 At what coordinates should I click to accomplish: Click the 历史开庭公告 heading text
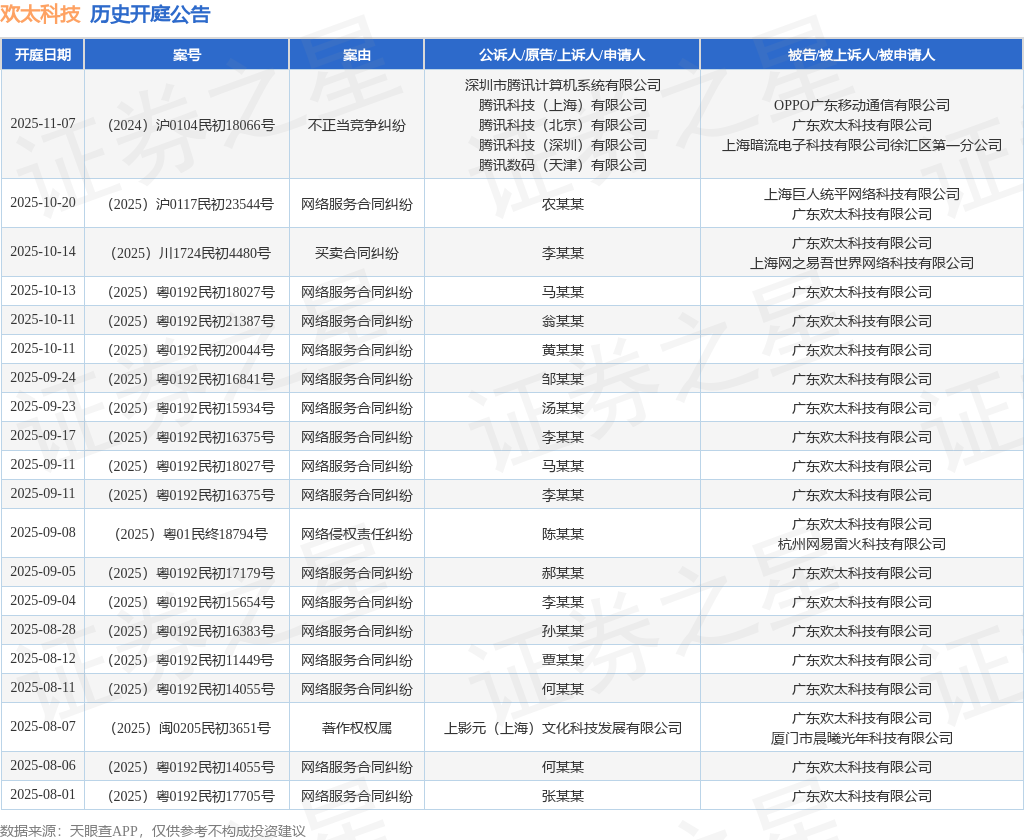pos(150,15)
